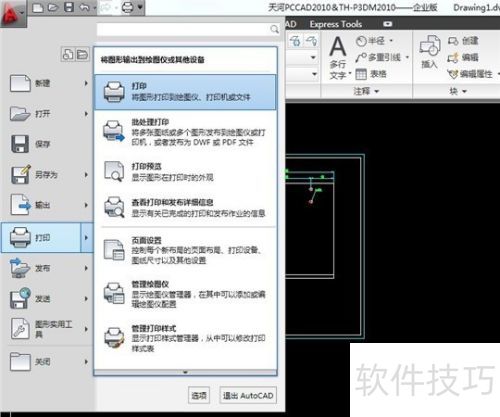500x417 pixels.
Task: Click the search magnifier icon
Action: 274,29
